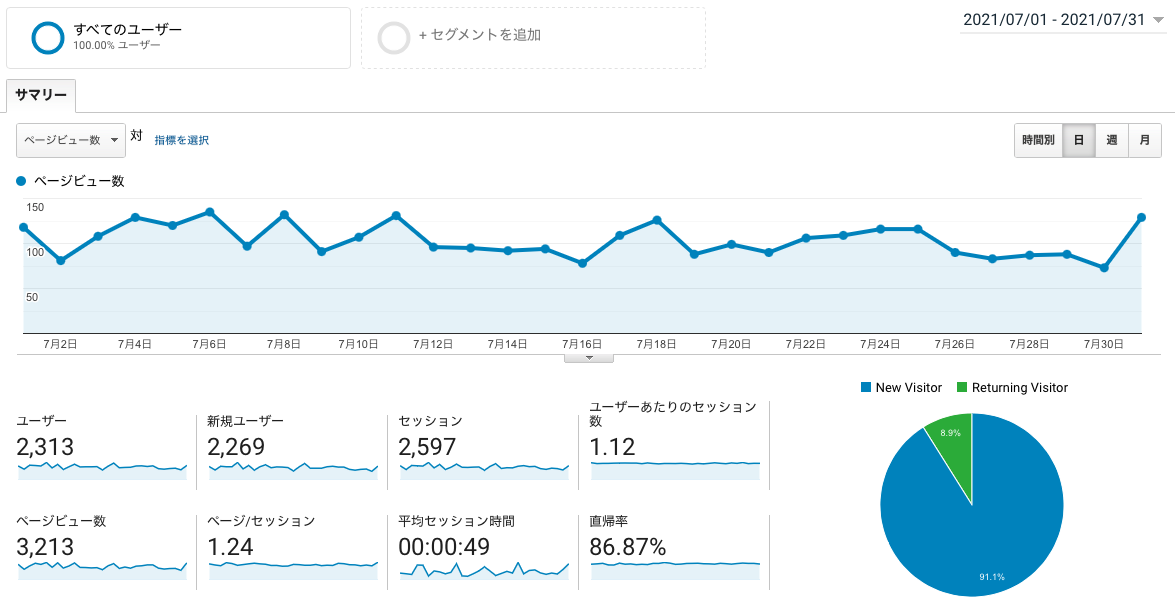The image size is (1175, 606).
Task: Click the New Visitor blue legend swatch
Action: point(866,387)
